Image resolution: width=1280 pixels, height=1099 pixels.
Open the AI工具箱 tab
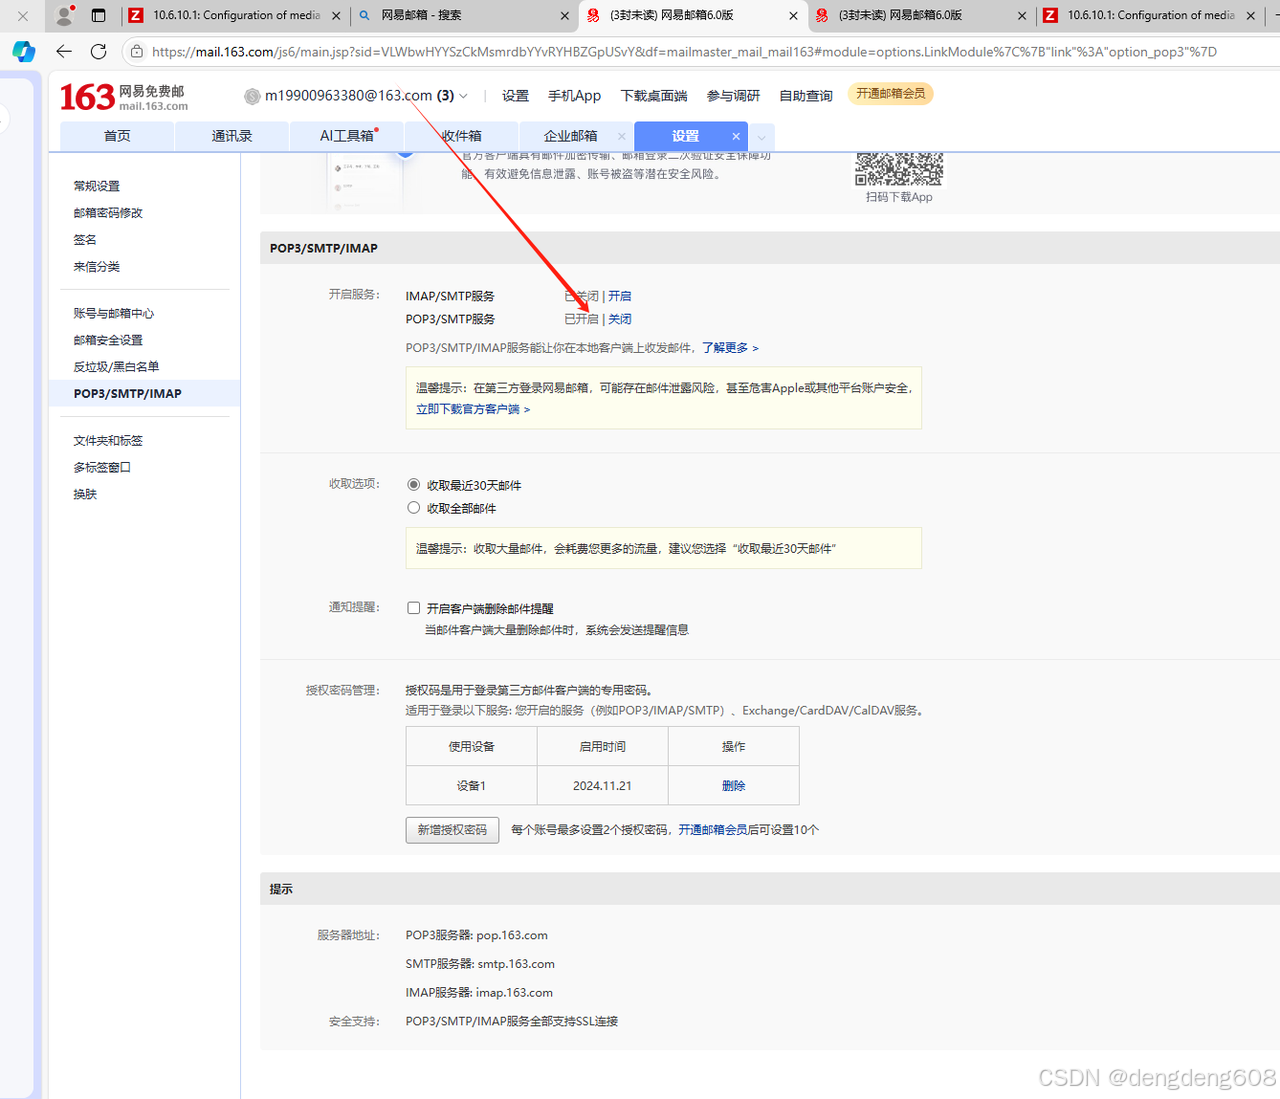click(347, 136)
